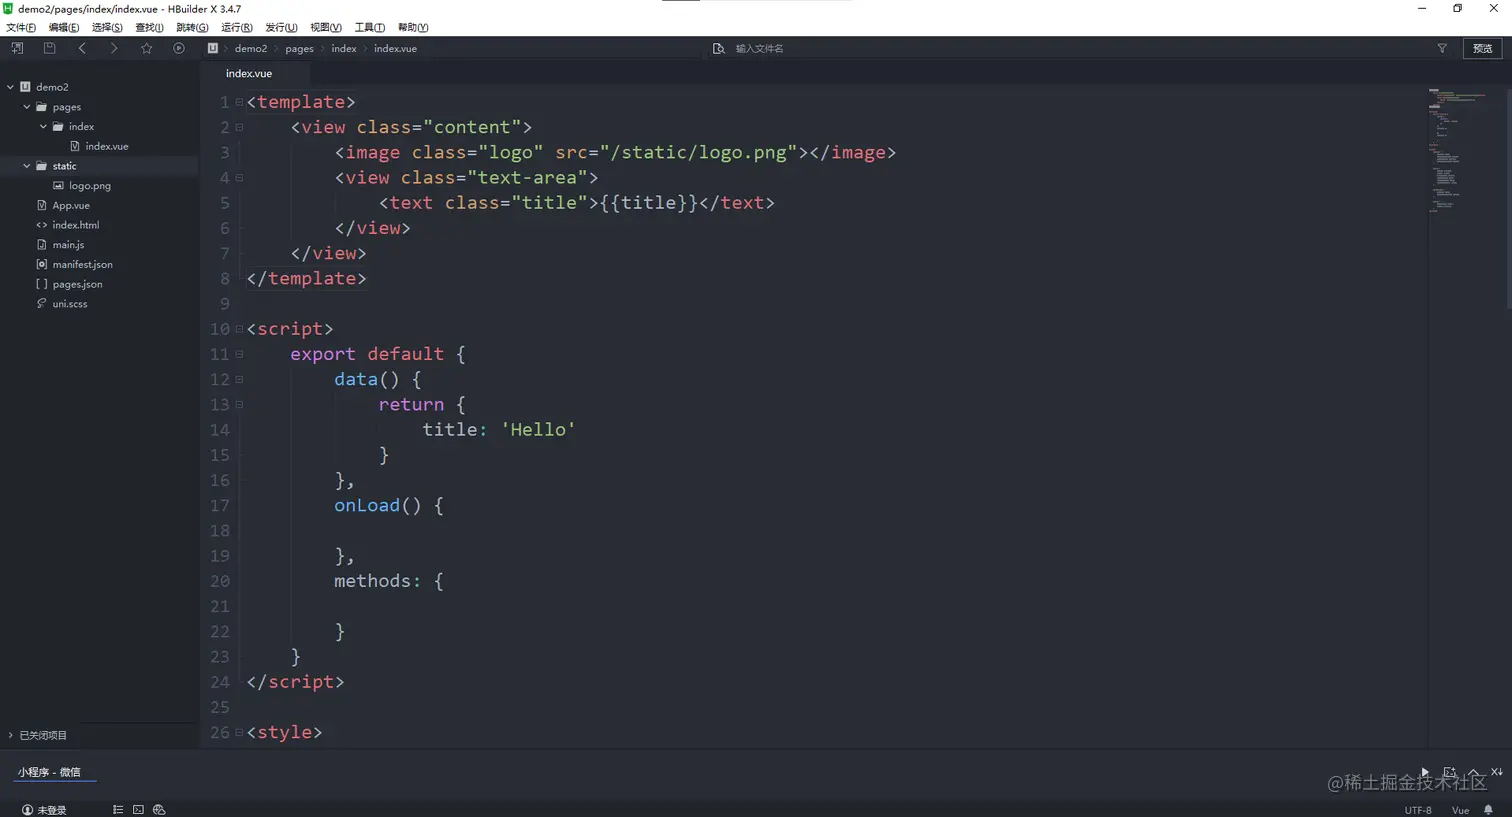Click demo2 in the breadcrumb path
Image resolution: width=1512 pixels, height=817 pixels.
click(x=251, y=48)
